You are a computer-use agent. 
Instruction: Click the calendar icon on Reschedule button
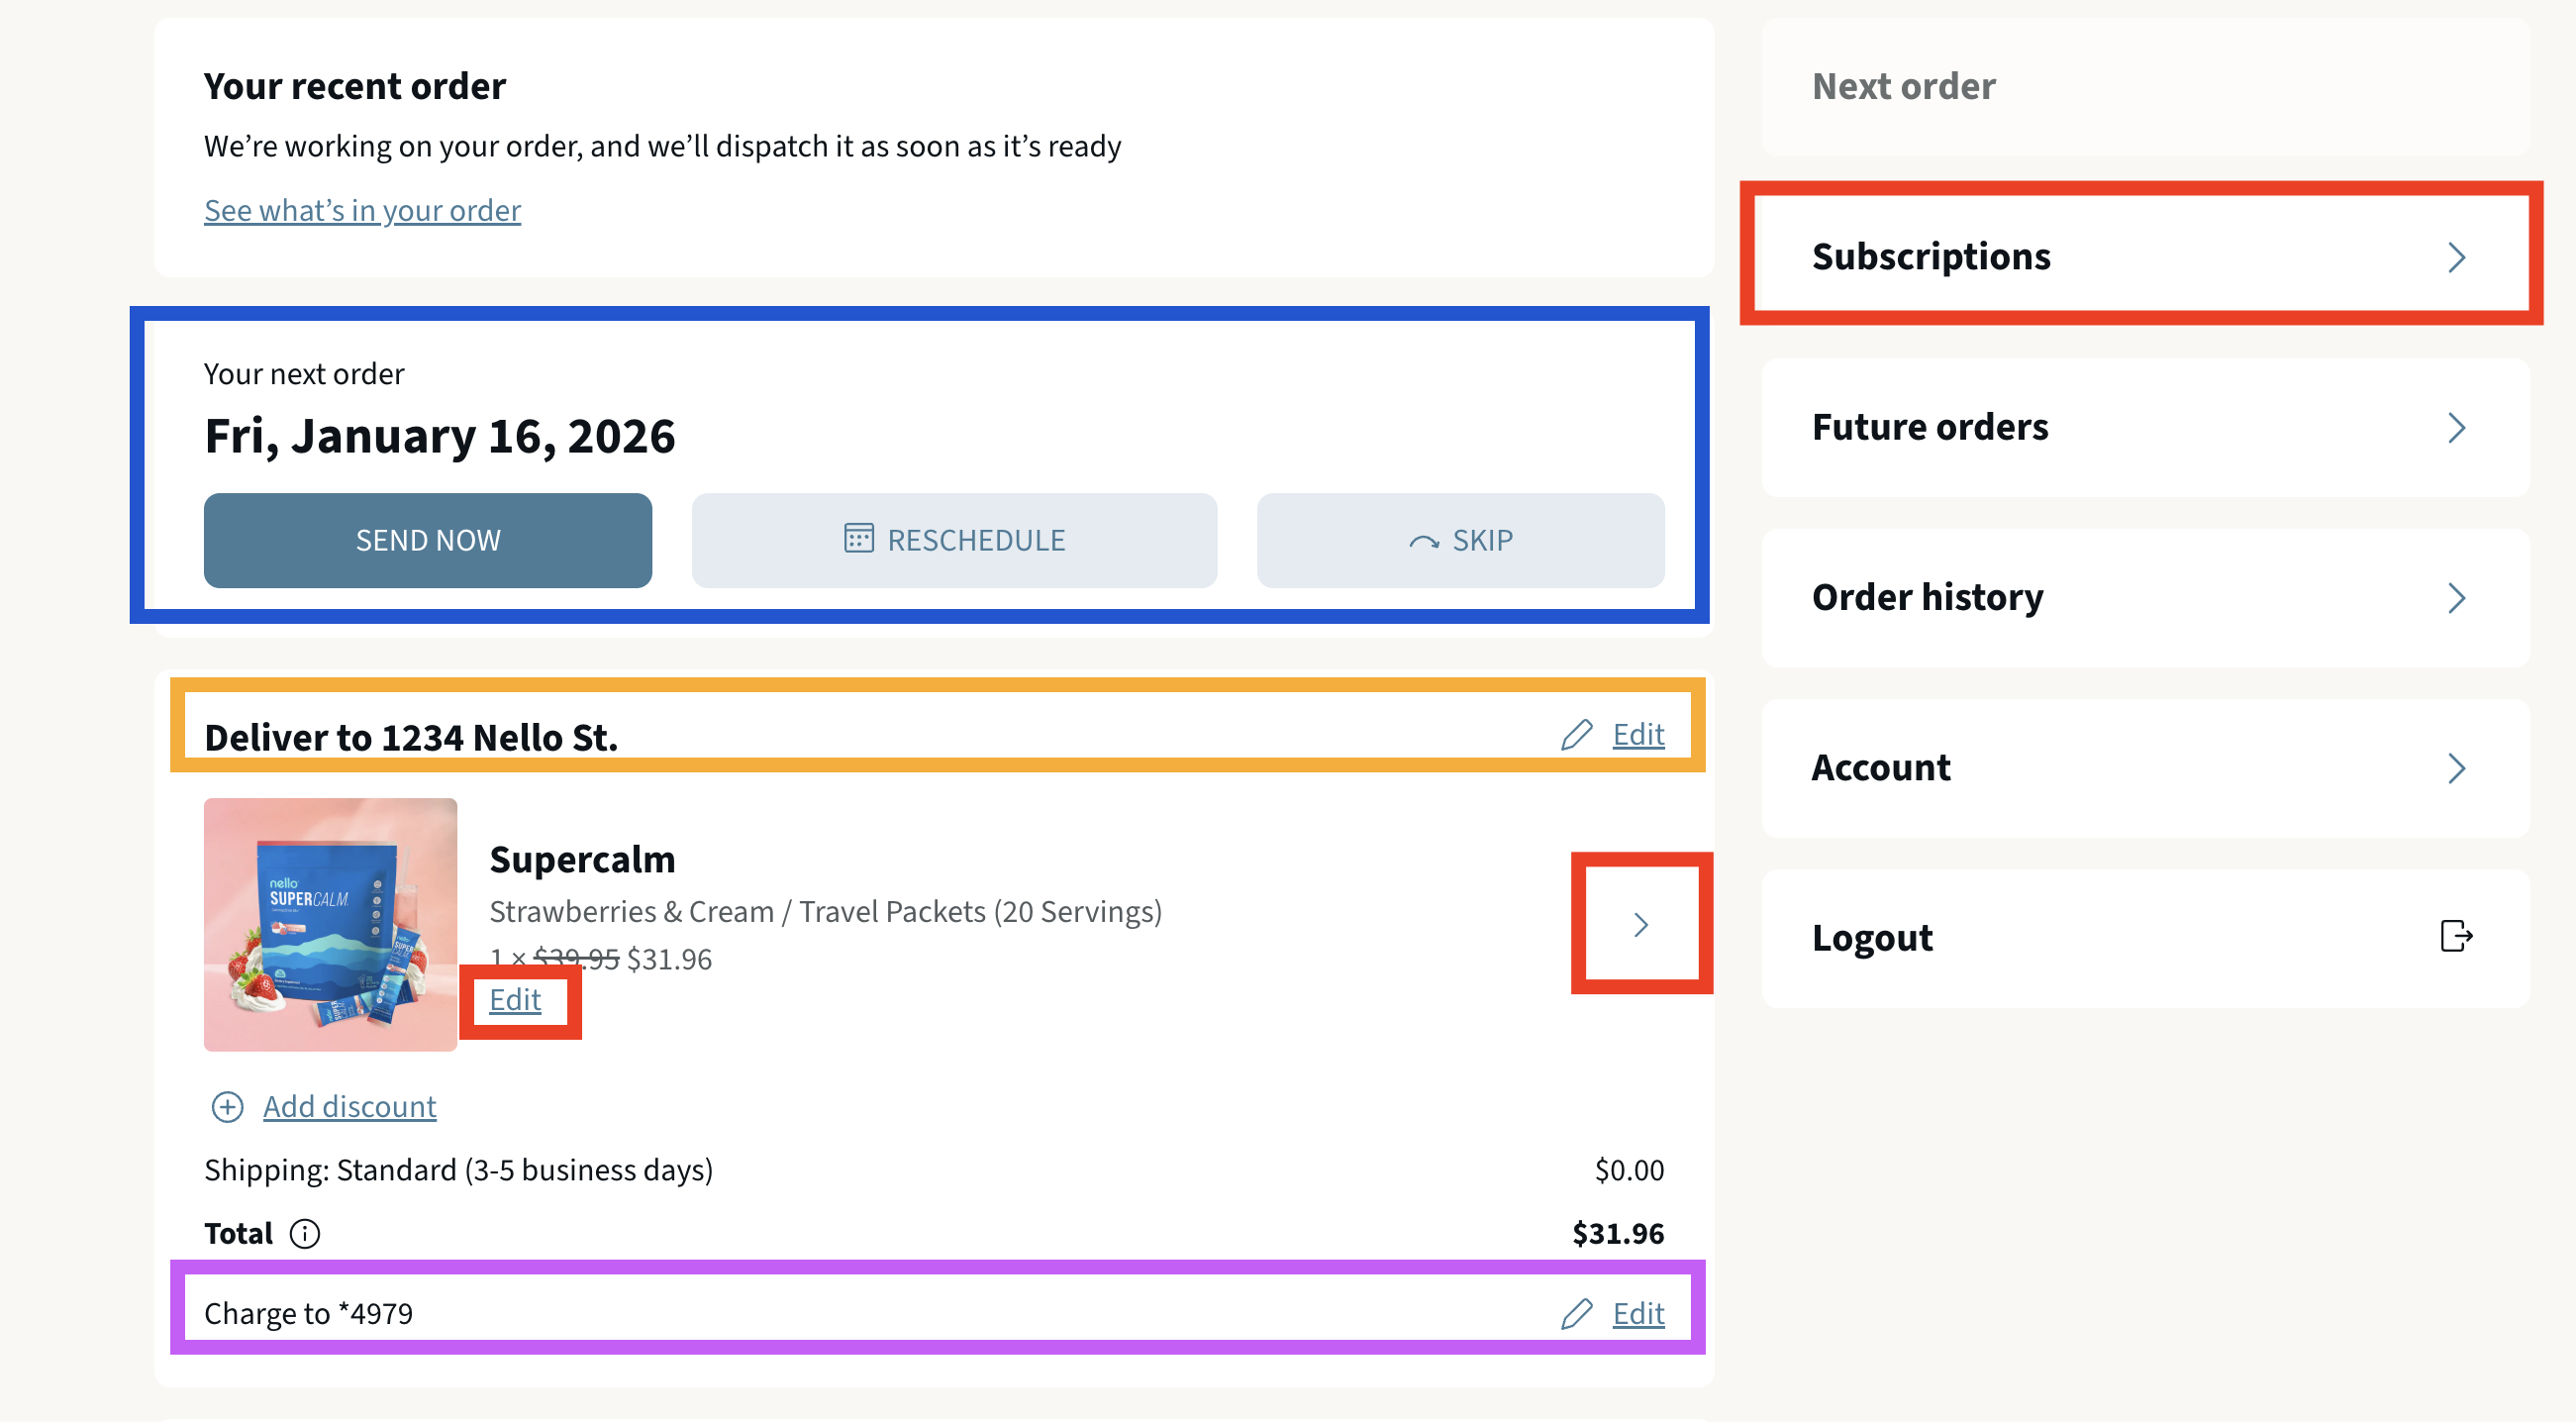coord(858,539)
